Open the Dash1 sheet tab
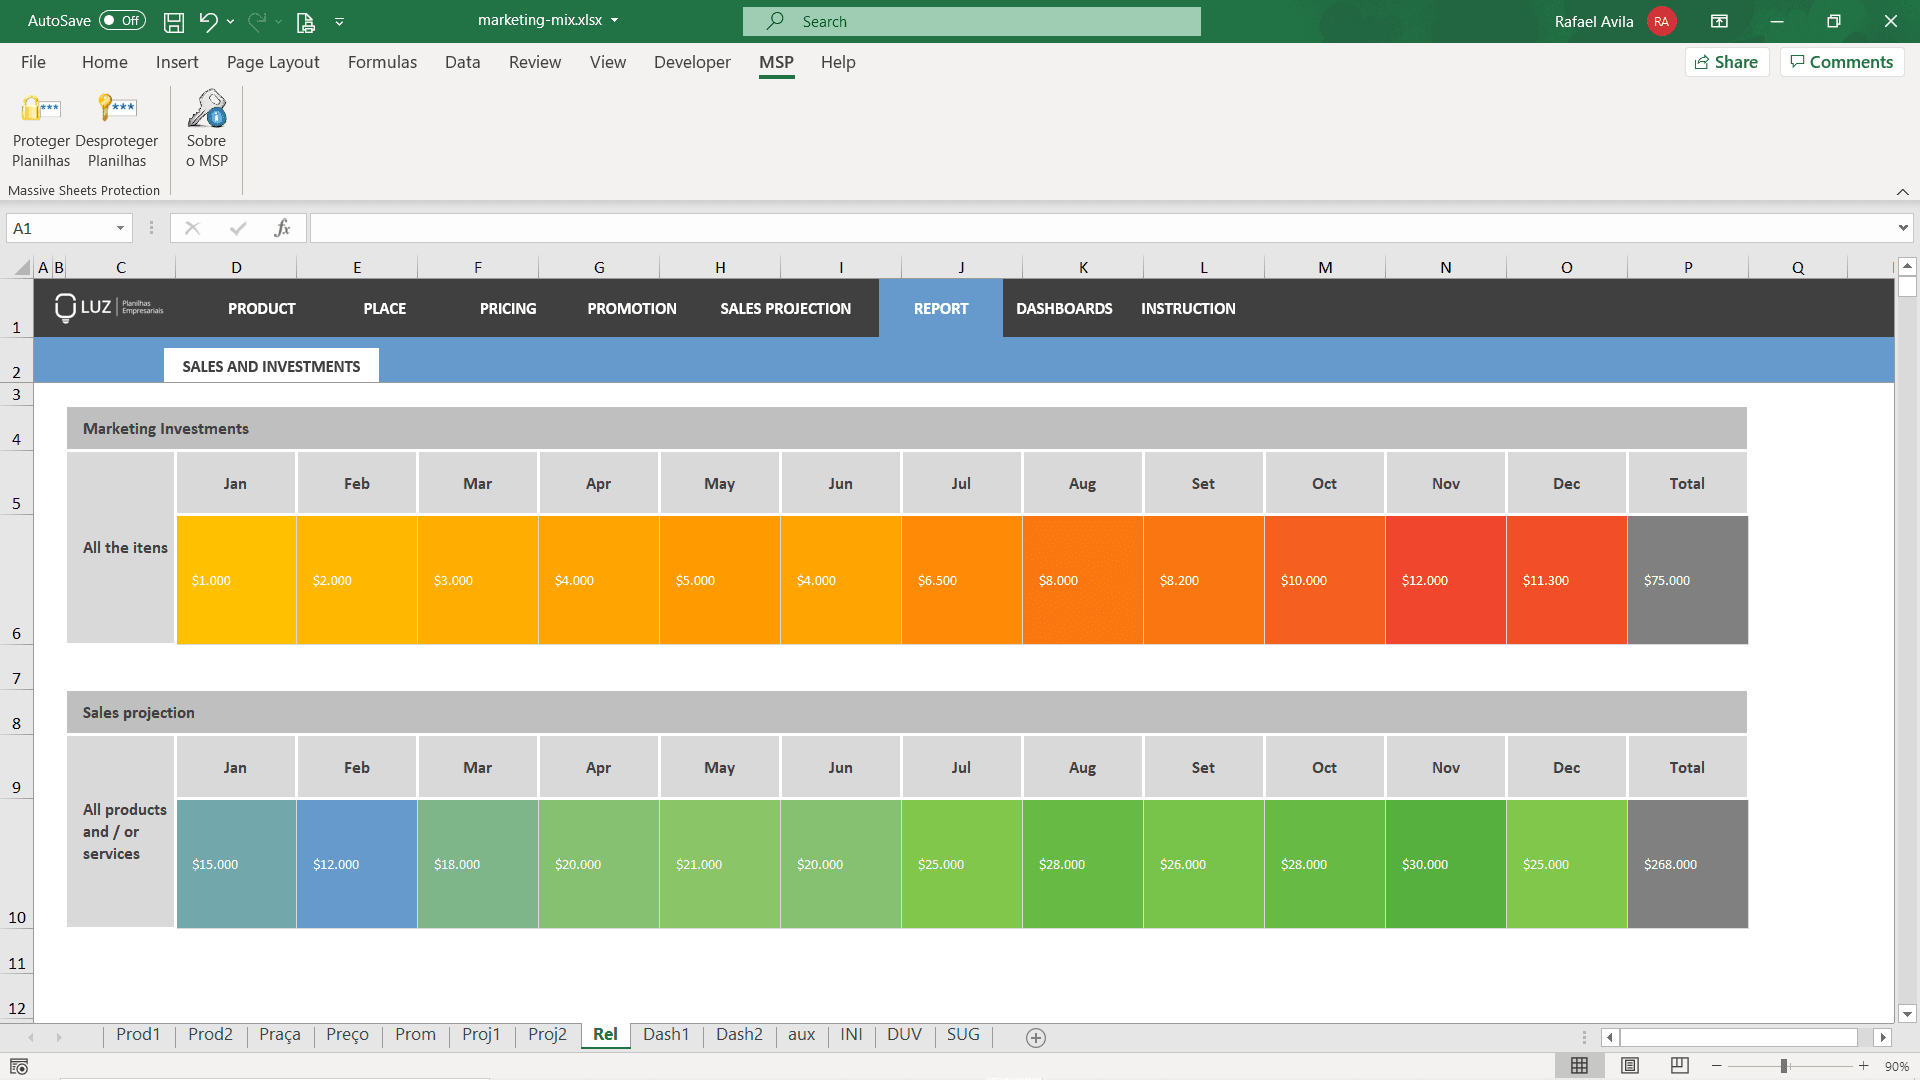This screenshot has width=1920, height=1080. (x=665, y=1035)
